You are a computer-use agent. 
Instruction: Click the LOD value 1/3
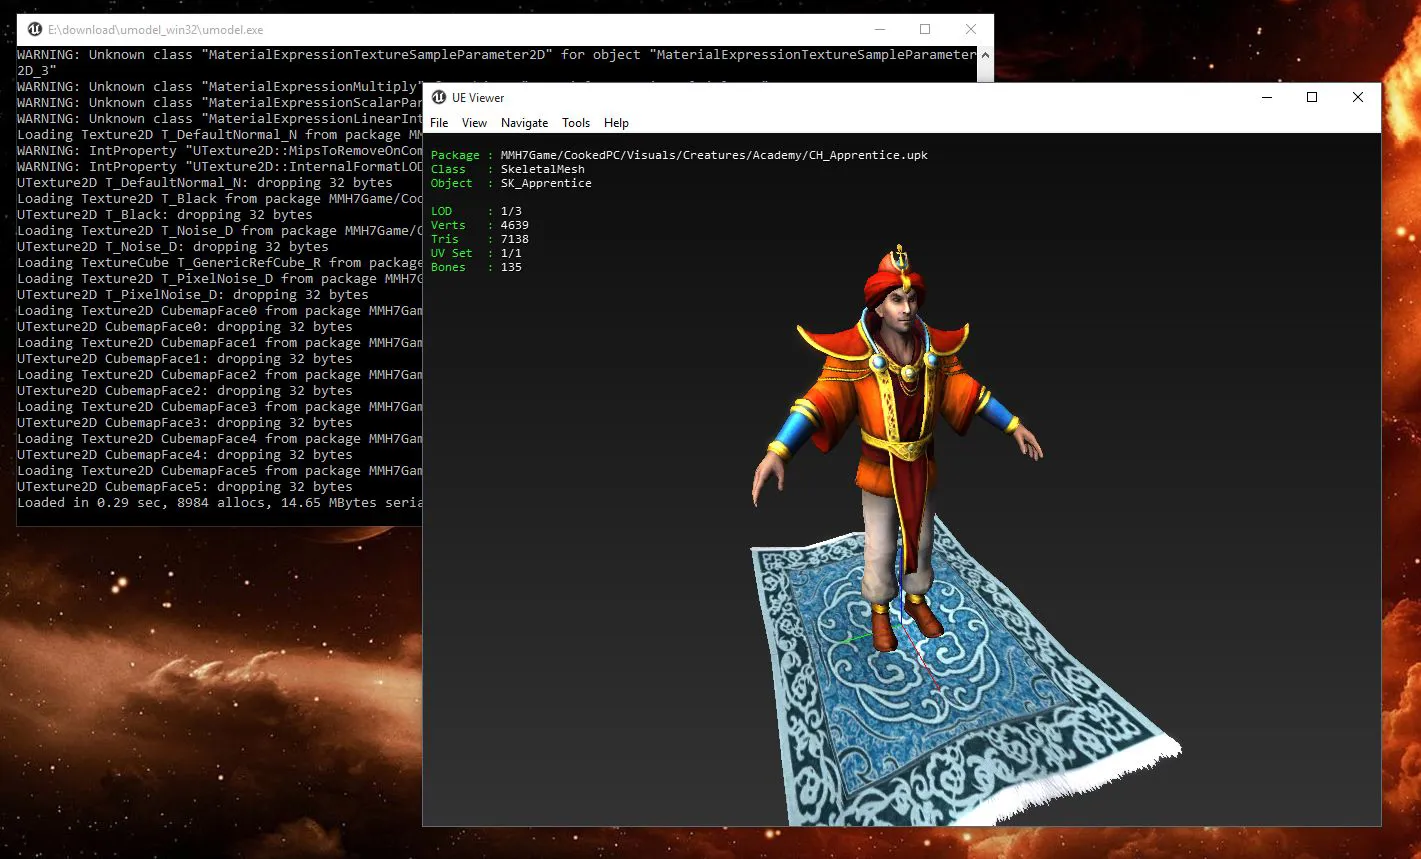point(511,211)
